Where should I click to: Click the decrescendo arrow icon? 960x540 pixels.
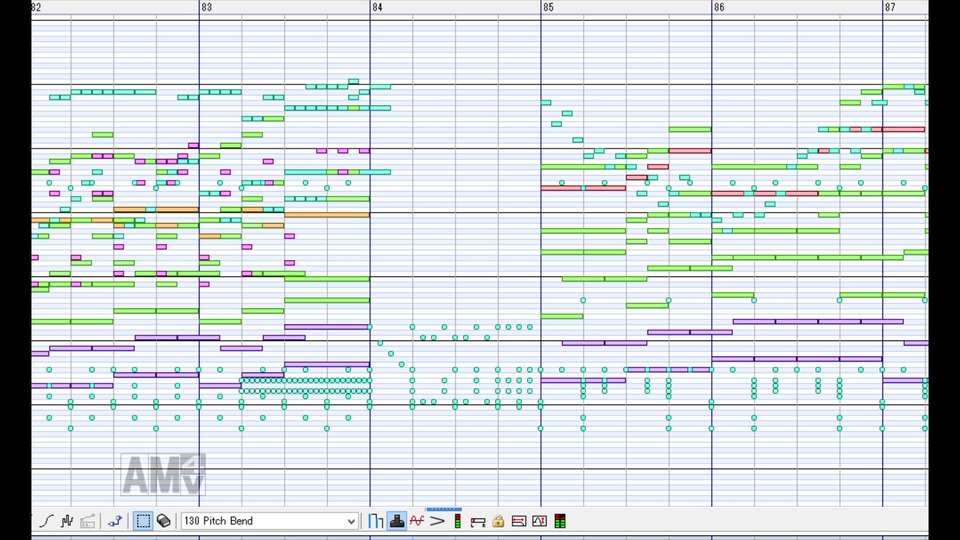click(437, 521)
